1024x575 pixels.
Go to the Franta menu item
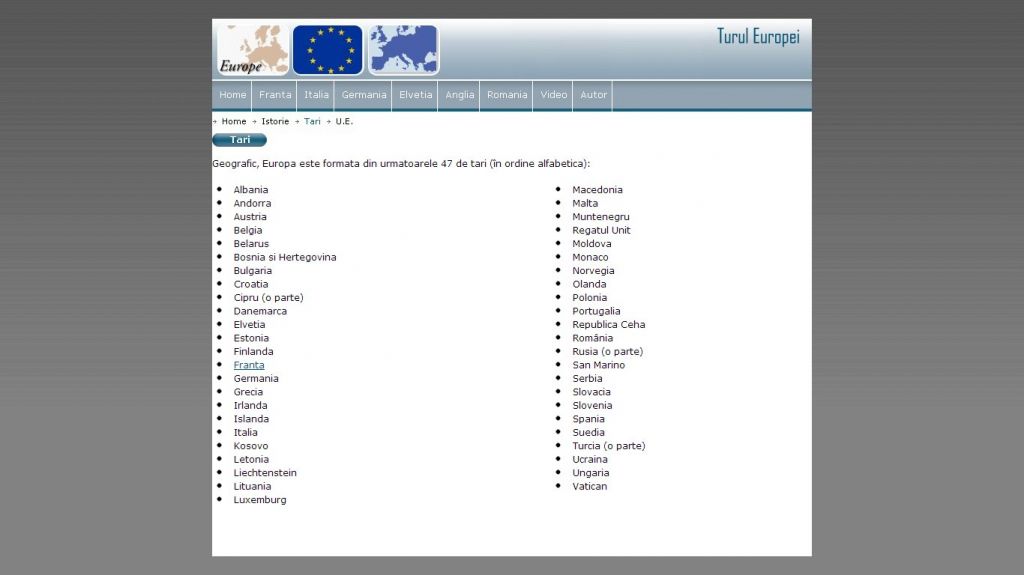coord(275,95)
